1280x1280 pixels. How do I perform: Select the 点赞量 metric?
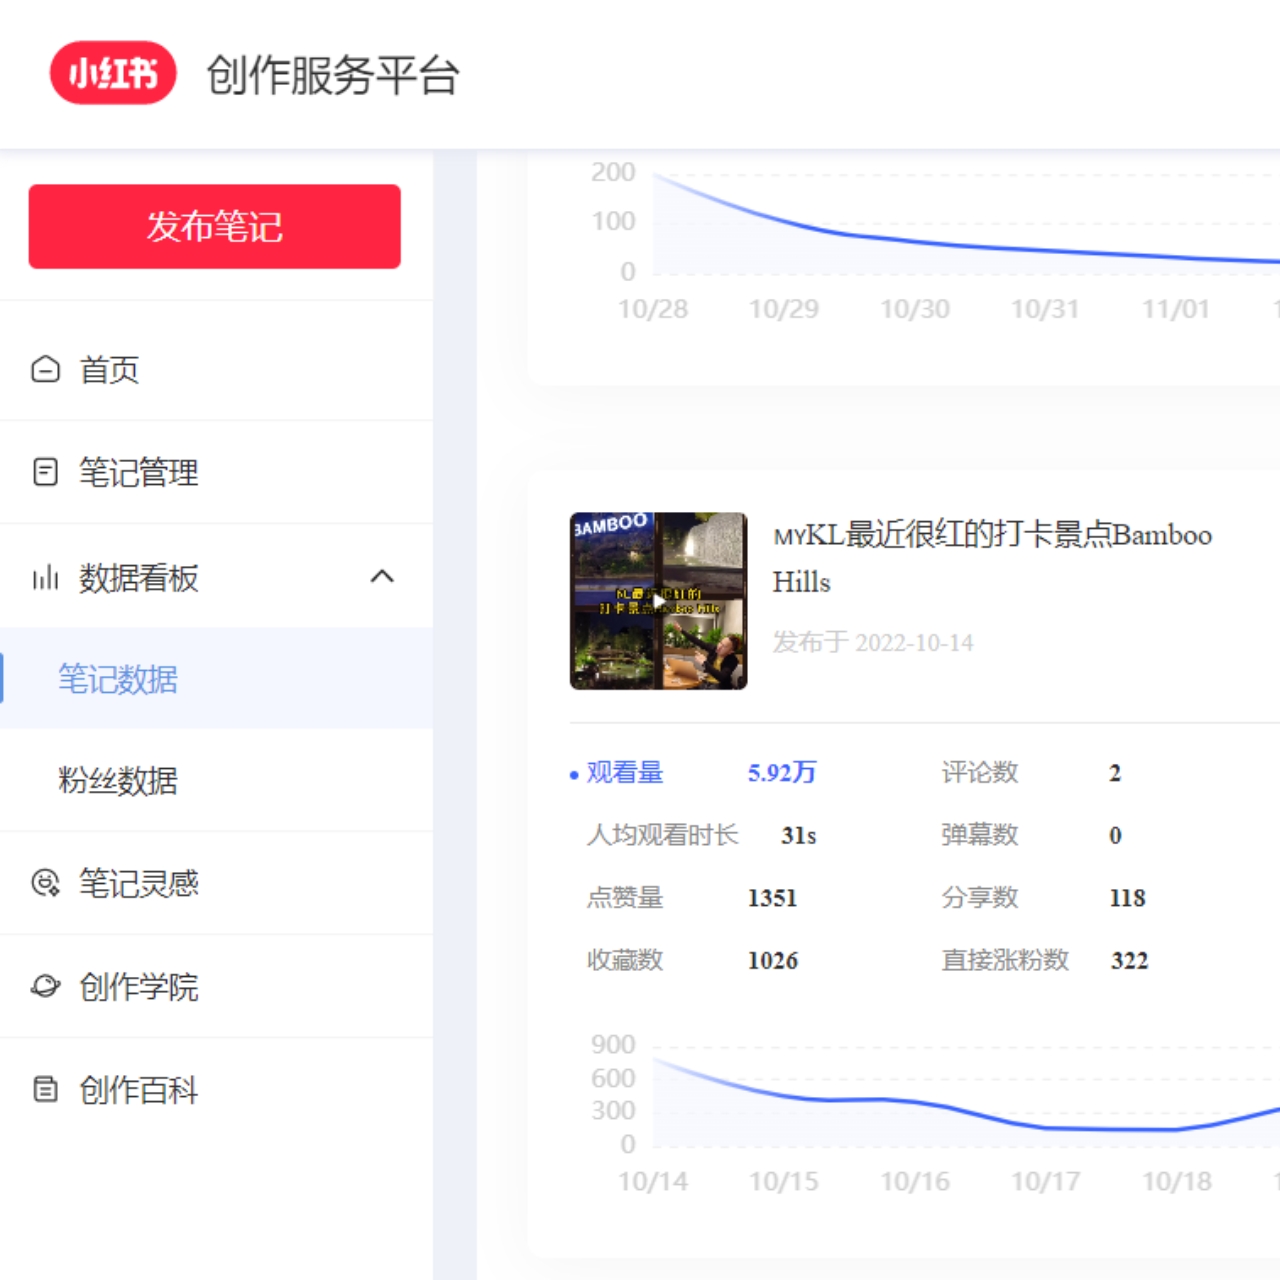pyautogui.click(x=624, y=898)
